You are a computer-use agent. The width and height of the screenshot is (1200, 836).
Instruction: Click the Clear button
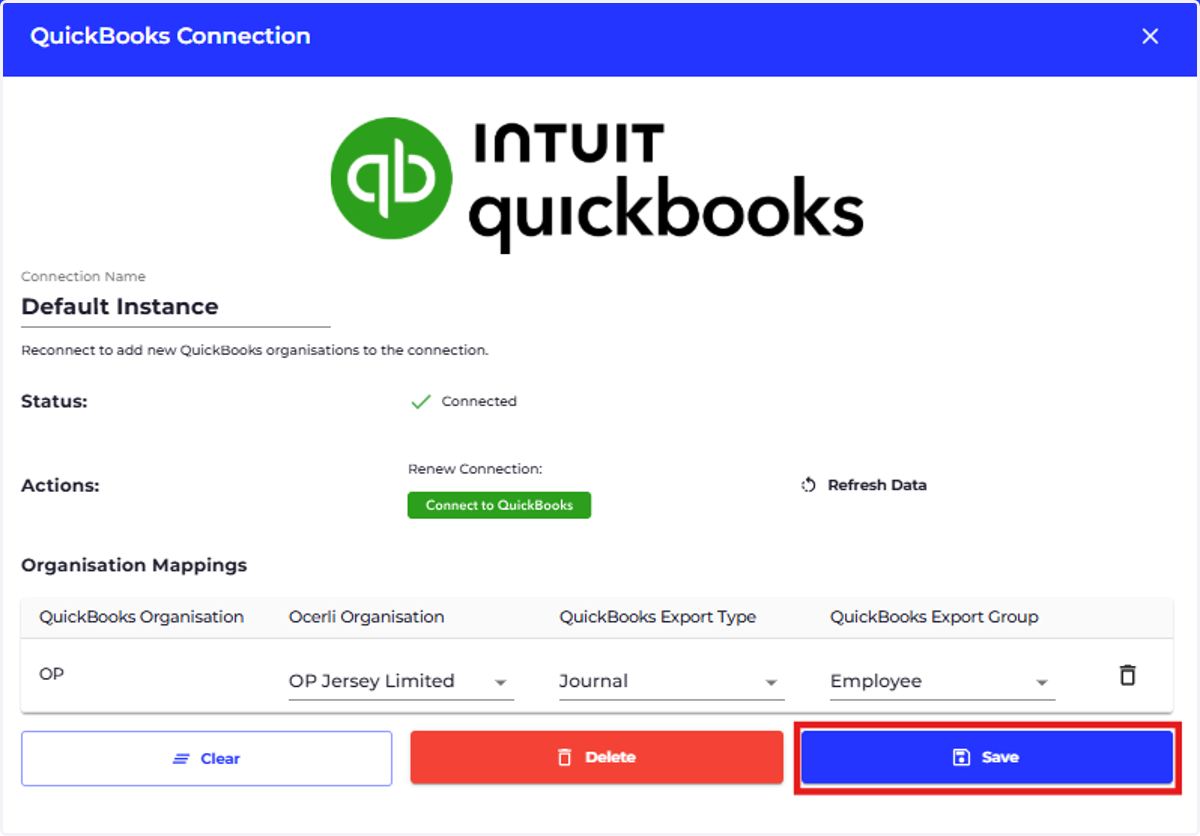[x=206, y=758]
